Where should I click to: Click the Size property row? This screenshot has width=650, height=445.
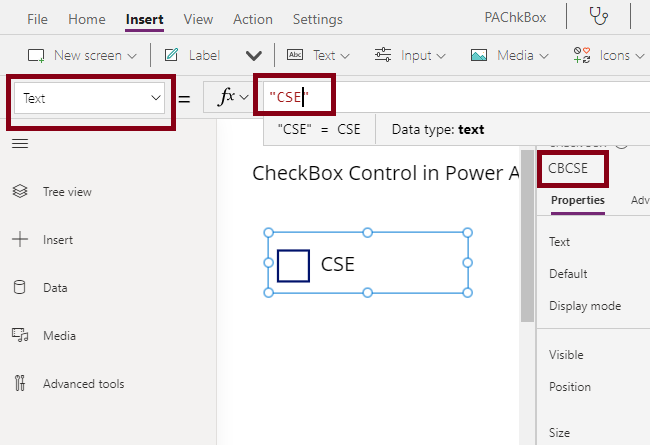[559, 433]
